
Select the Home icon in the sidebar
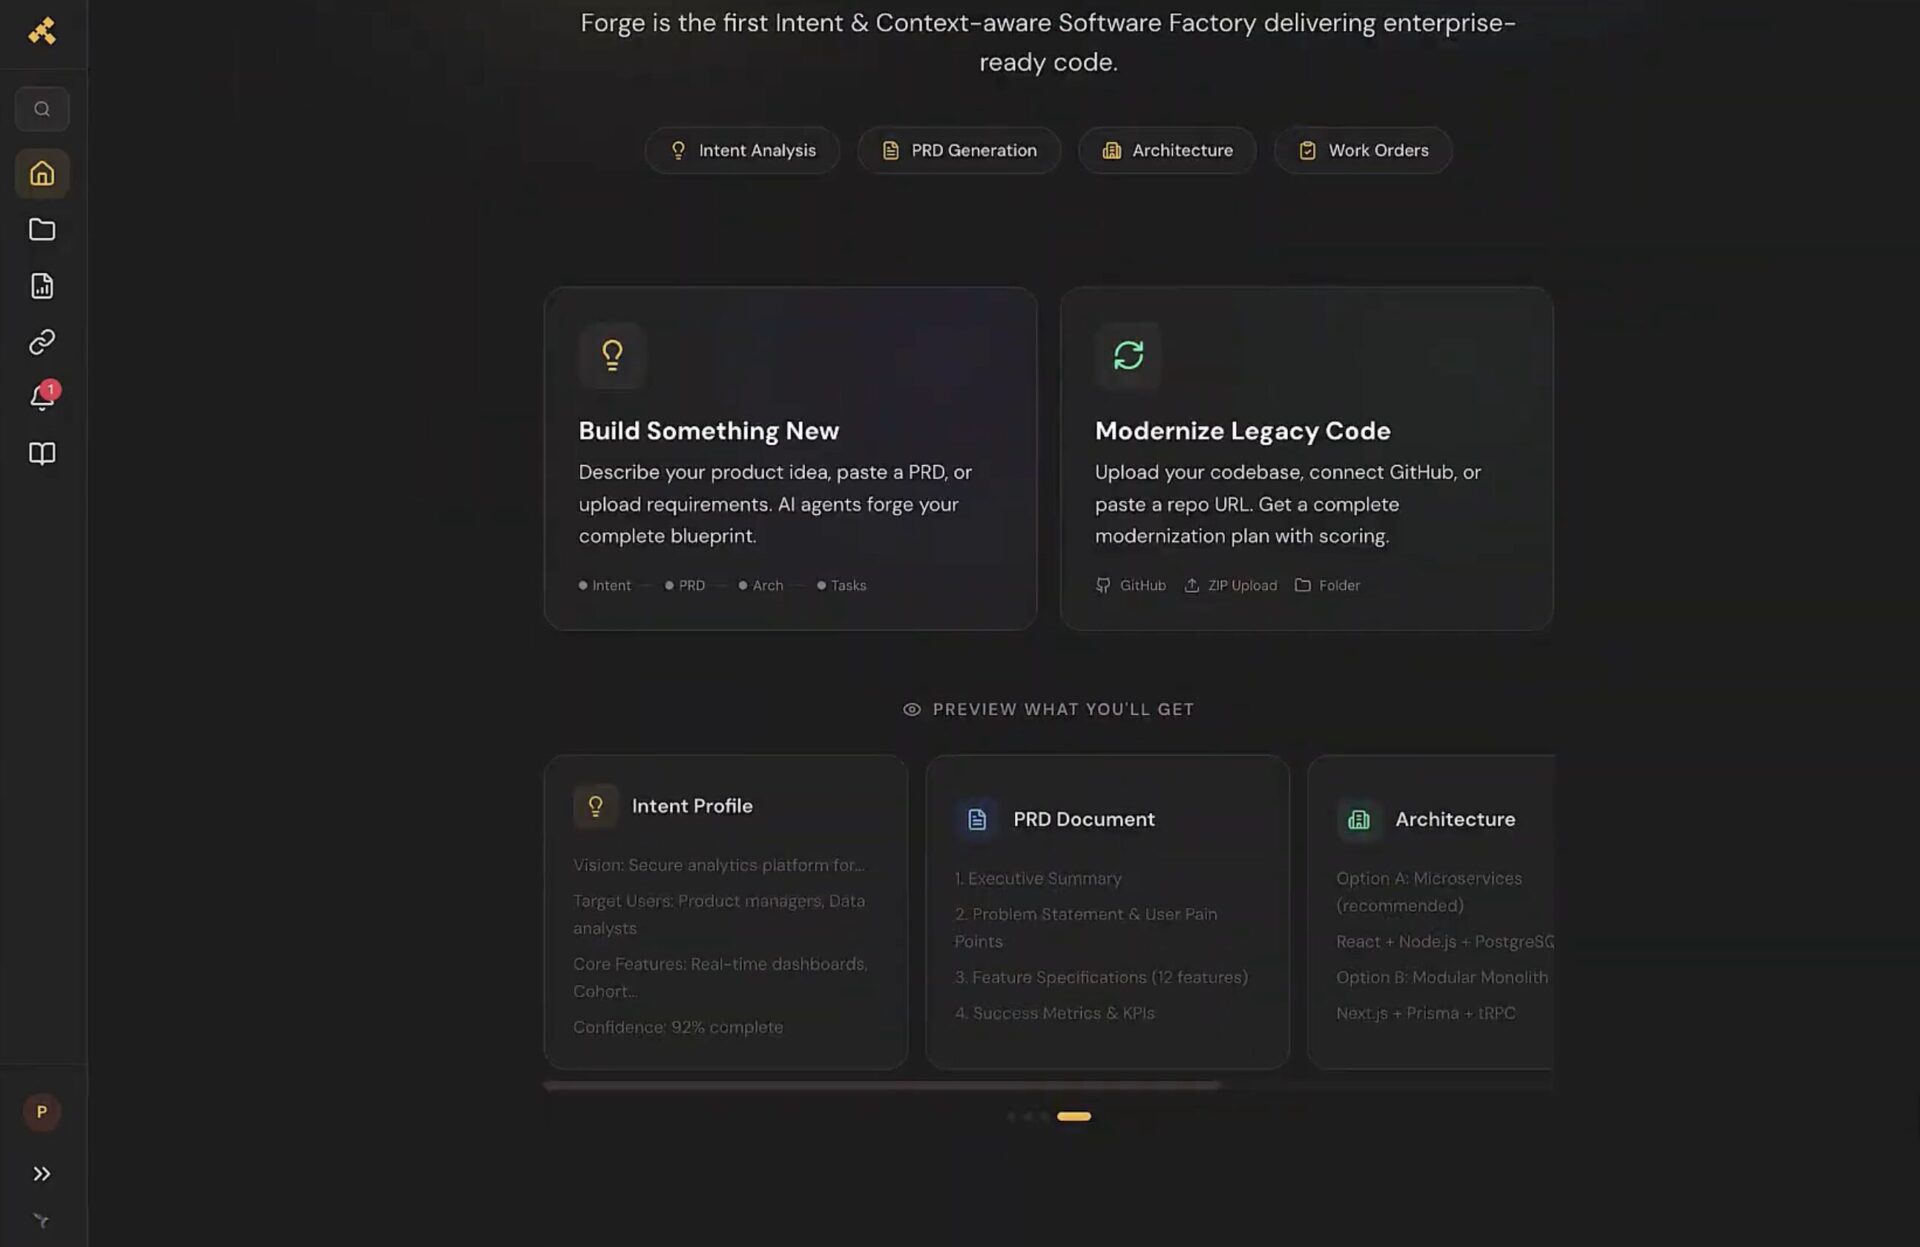tap(42, 173)
